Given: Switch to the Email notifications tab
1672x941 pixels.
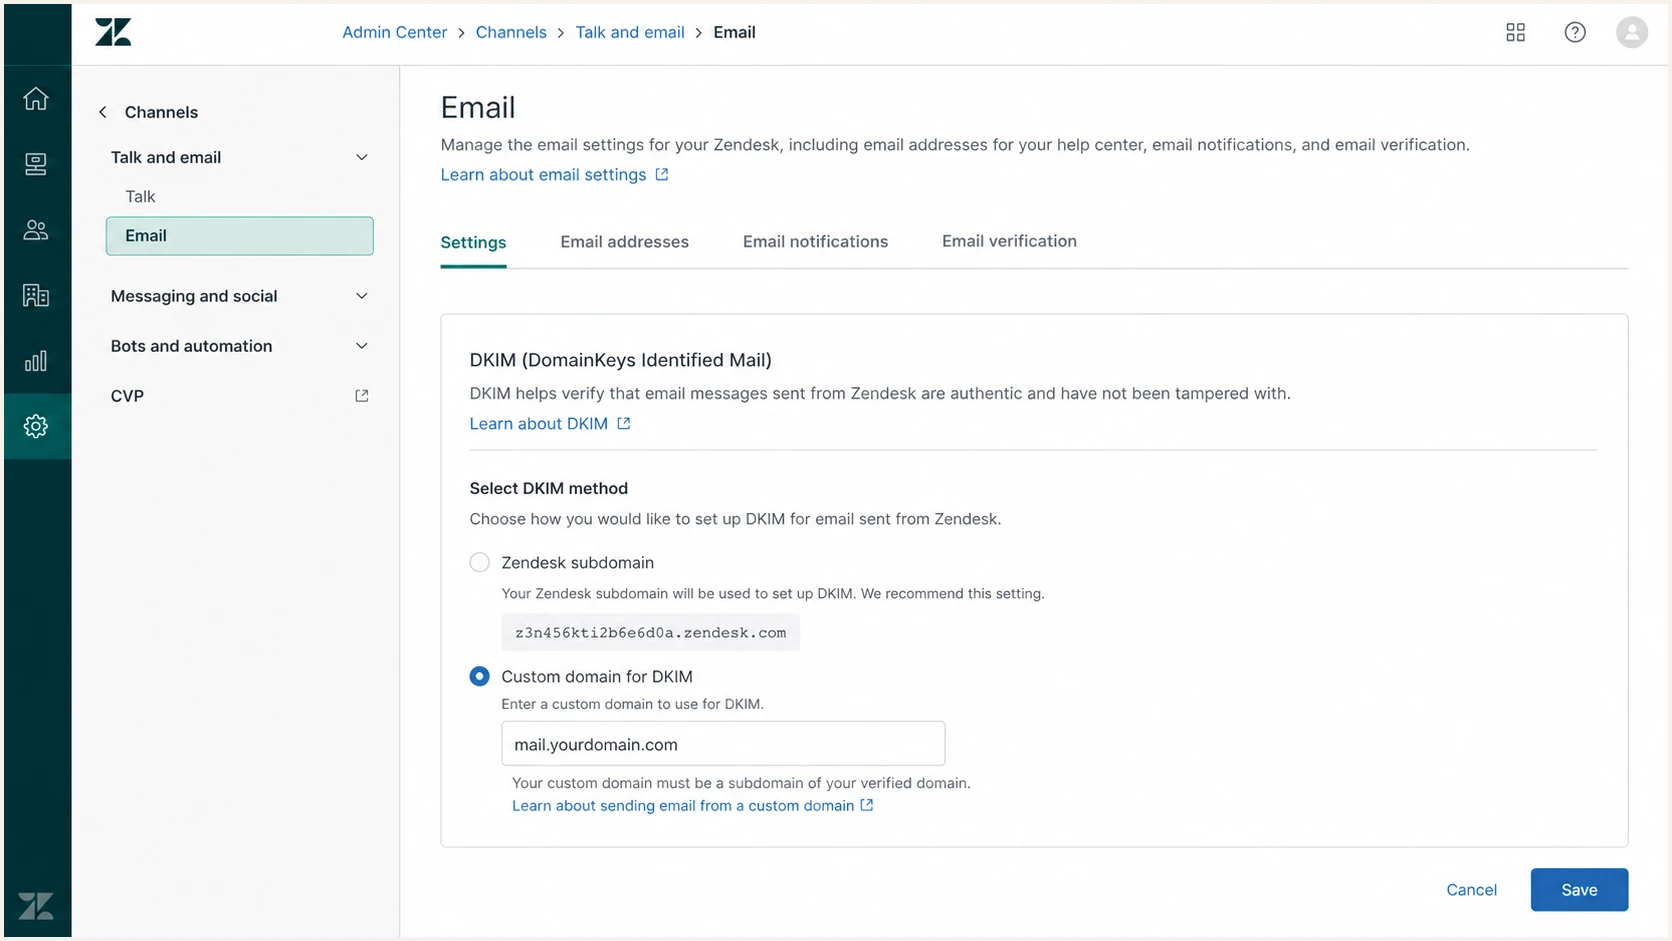Looking at the screenshot, I should coord(815,241).
